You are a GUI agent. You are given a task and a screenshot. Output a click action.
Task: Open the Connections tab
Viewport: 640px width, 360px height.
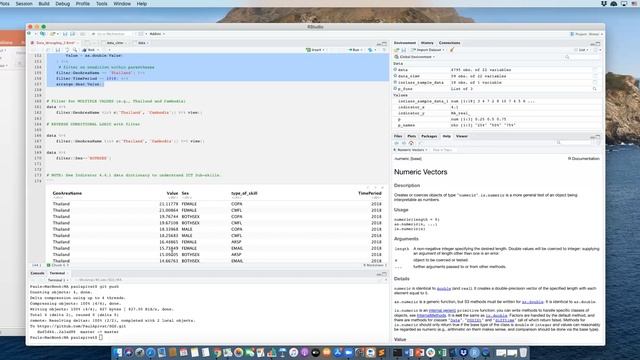(449, 43)
